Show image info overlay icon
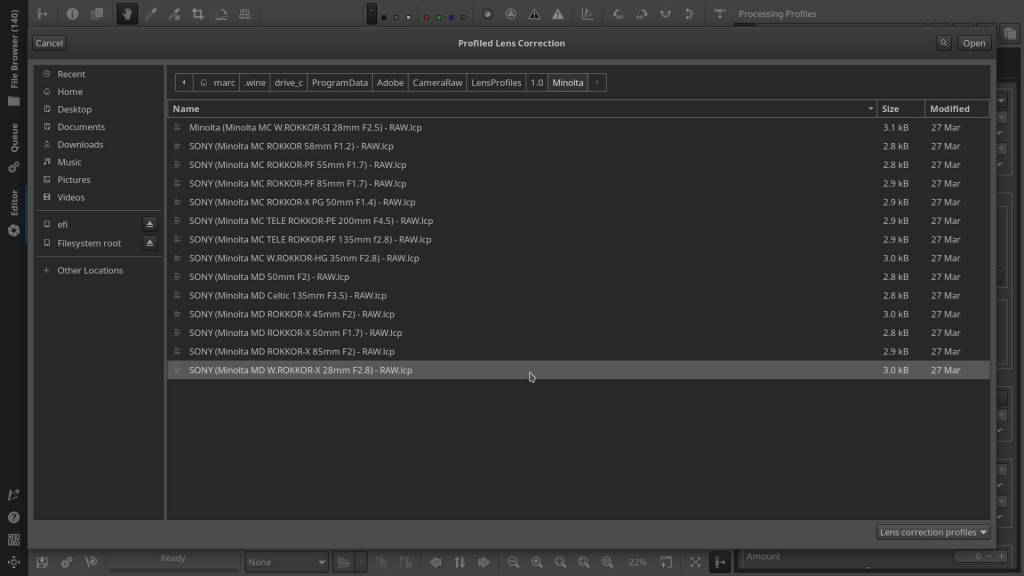This screenshot has width=1024, height=576. 72,14
